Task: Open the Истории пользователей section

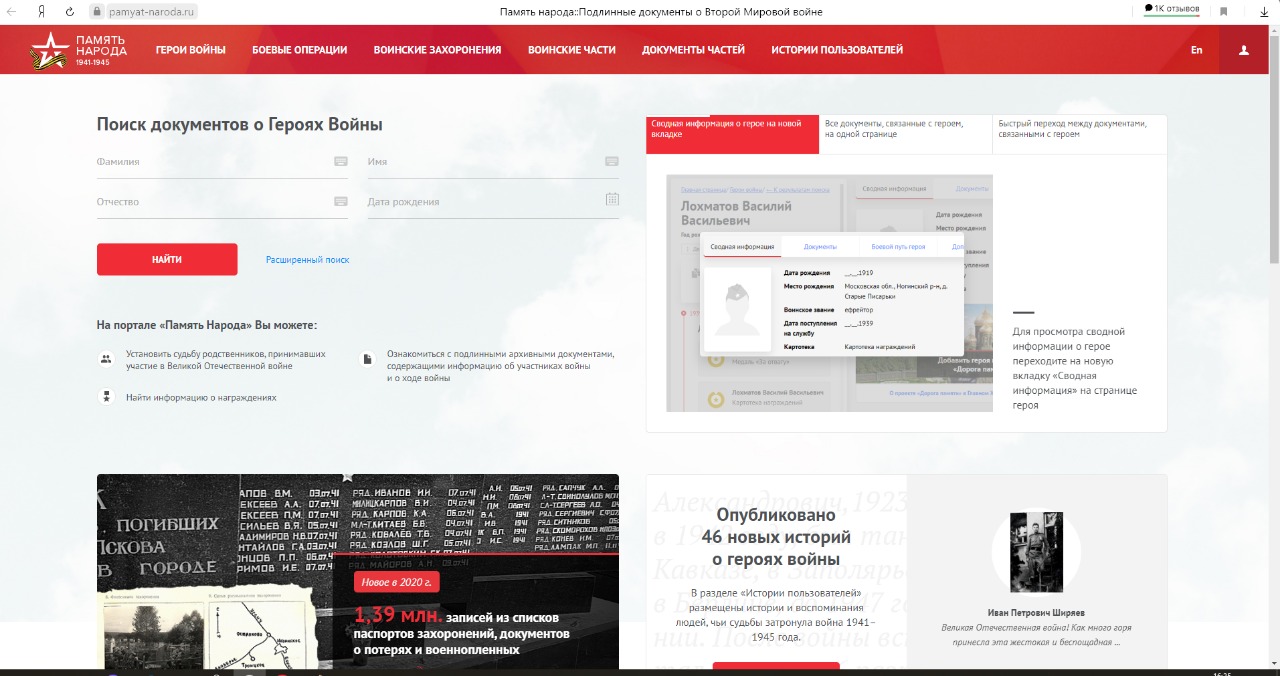Action: [x=837, y=50]
